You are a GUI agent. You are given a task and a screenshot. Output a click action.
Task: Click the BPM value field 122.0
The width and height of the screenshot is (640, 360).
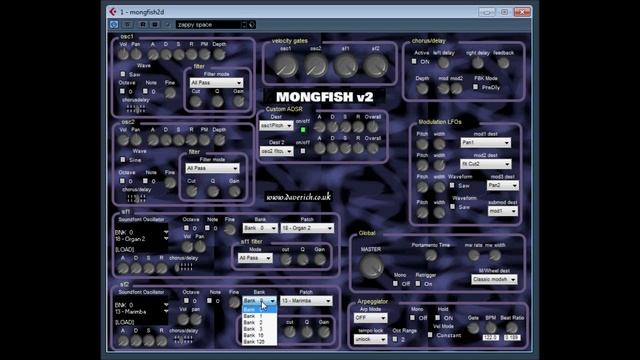(x=491, y=338)
